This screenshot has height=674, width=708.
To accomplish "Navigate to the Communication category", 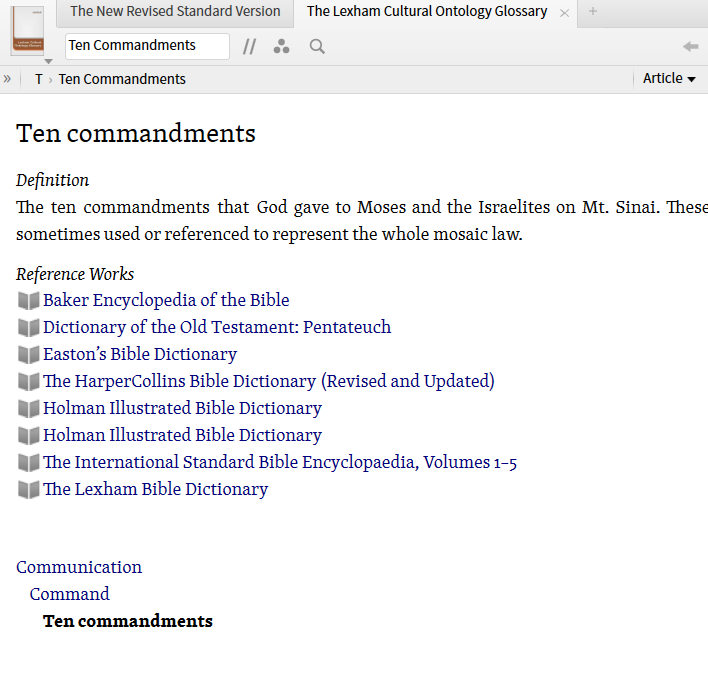I will pos(79,567).
